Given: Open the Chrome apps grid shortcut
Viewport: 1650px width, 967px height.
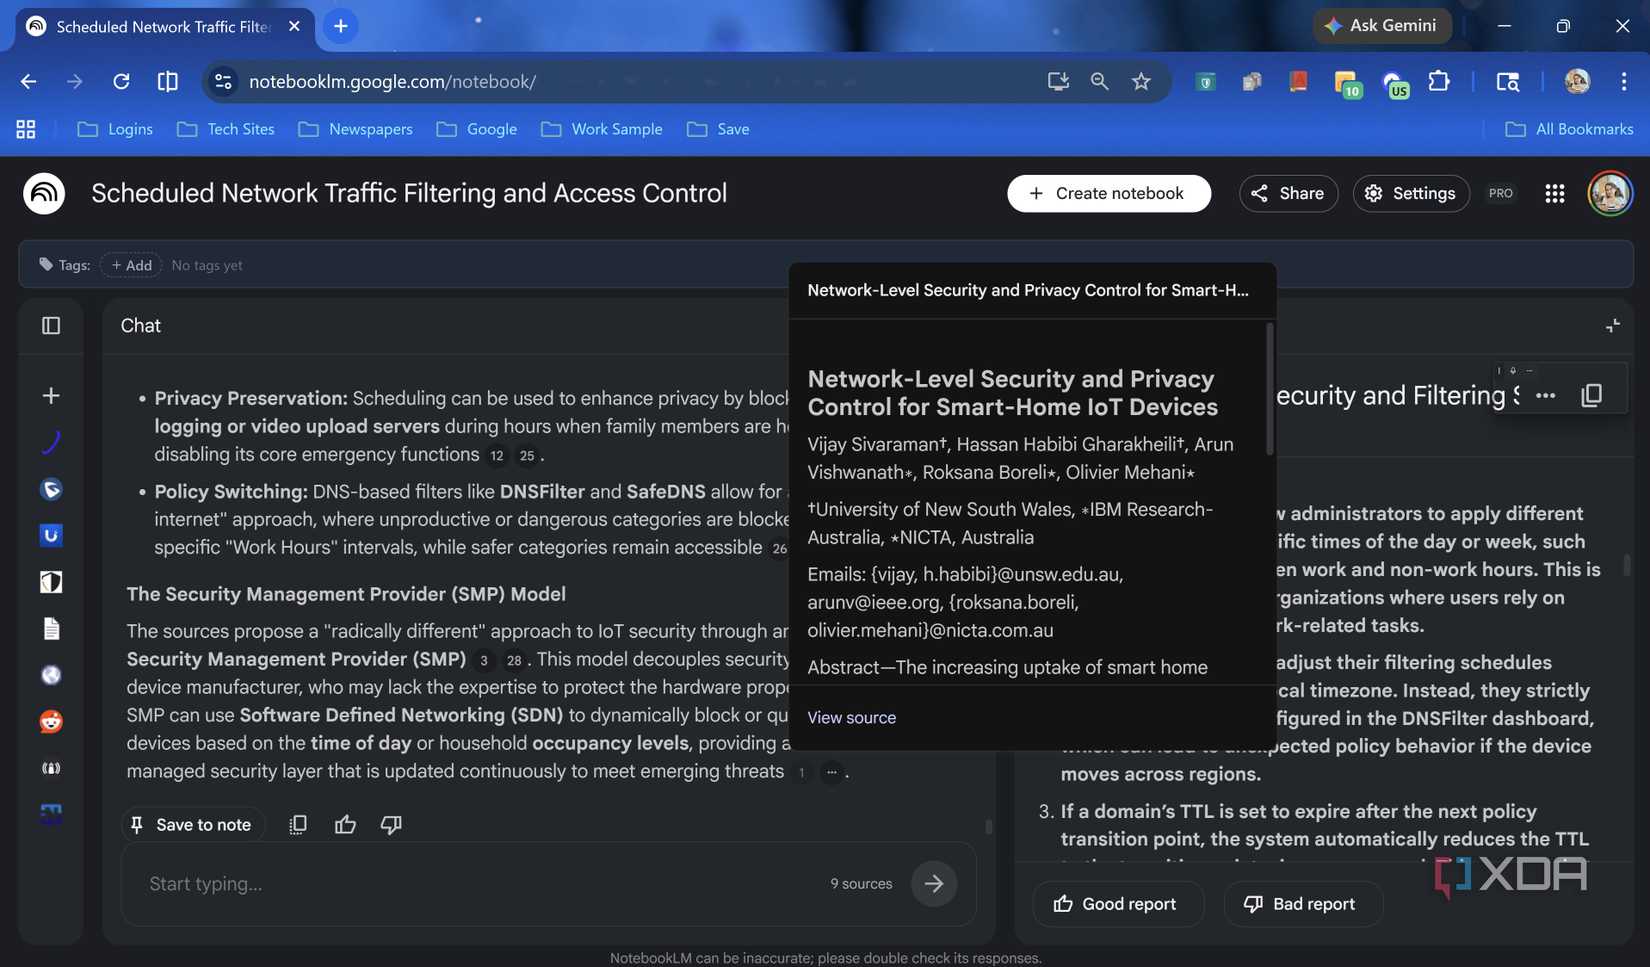Looking at the screenshot, I should (x=26, y=129).
